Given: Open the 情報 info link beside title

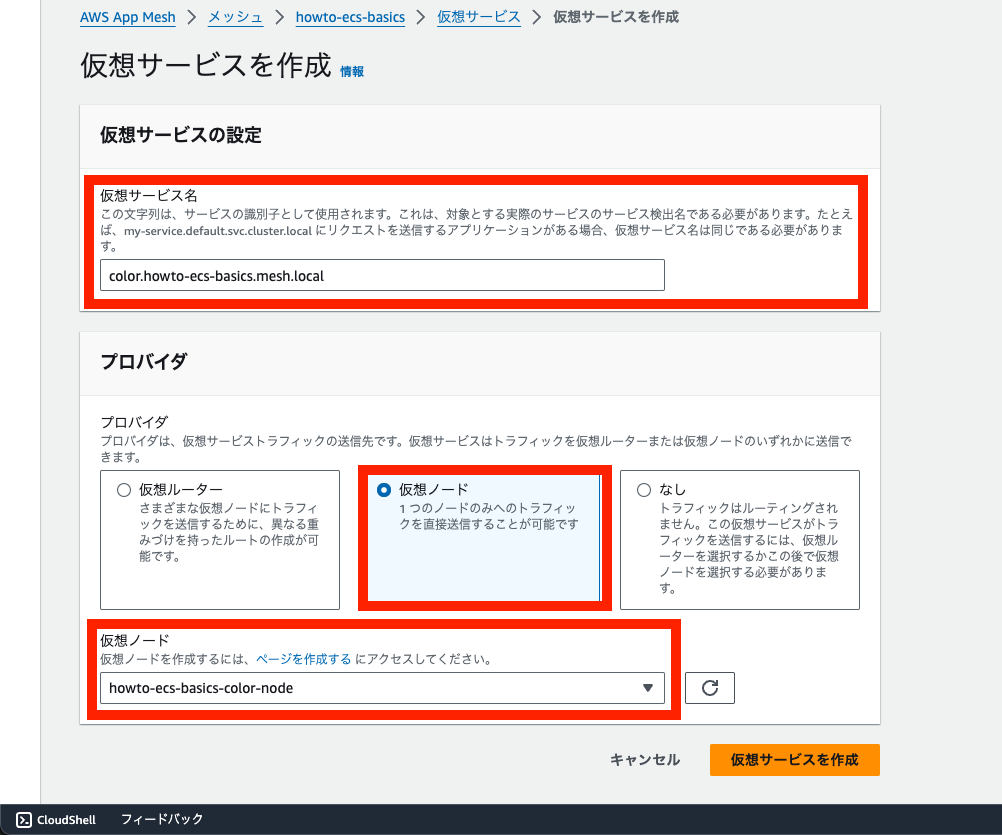Looking at the screenshot, I should pyautogui.click(x=352, y=72).
